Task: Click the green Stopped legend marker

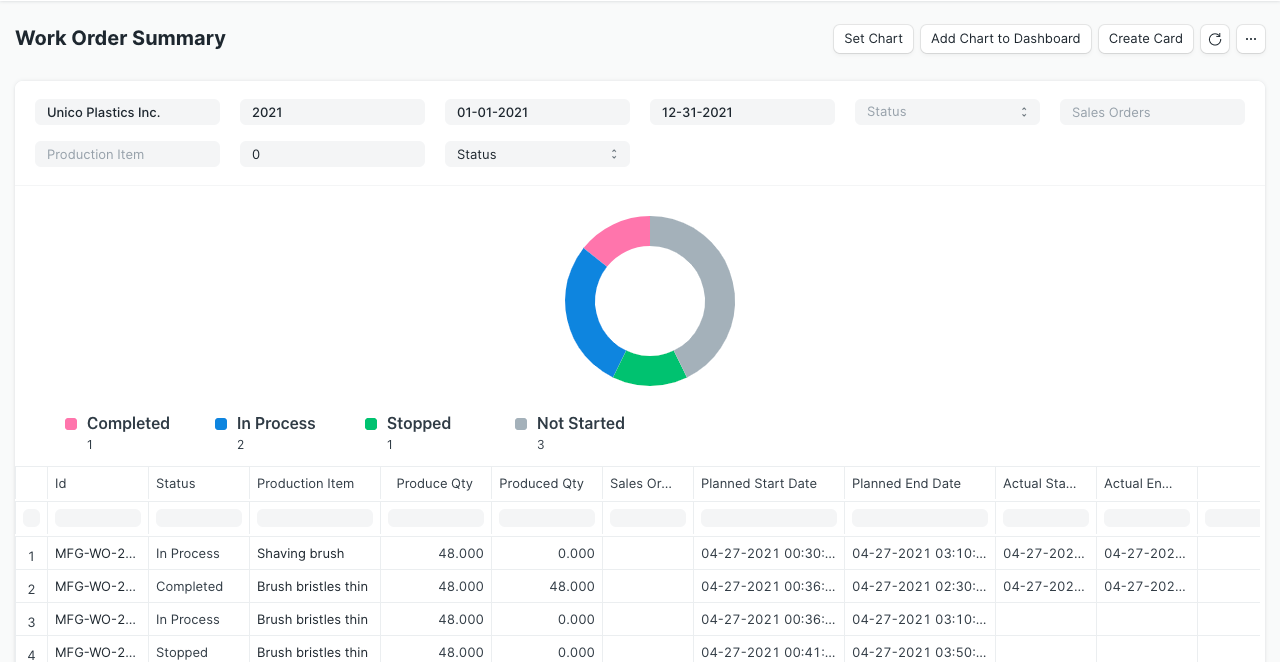Action: (x=371, y=424)
